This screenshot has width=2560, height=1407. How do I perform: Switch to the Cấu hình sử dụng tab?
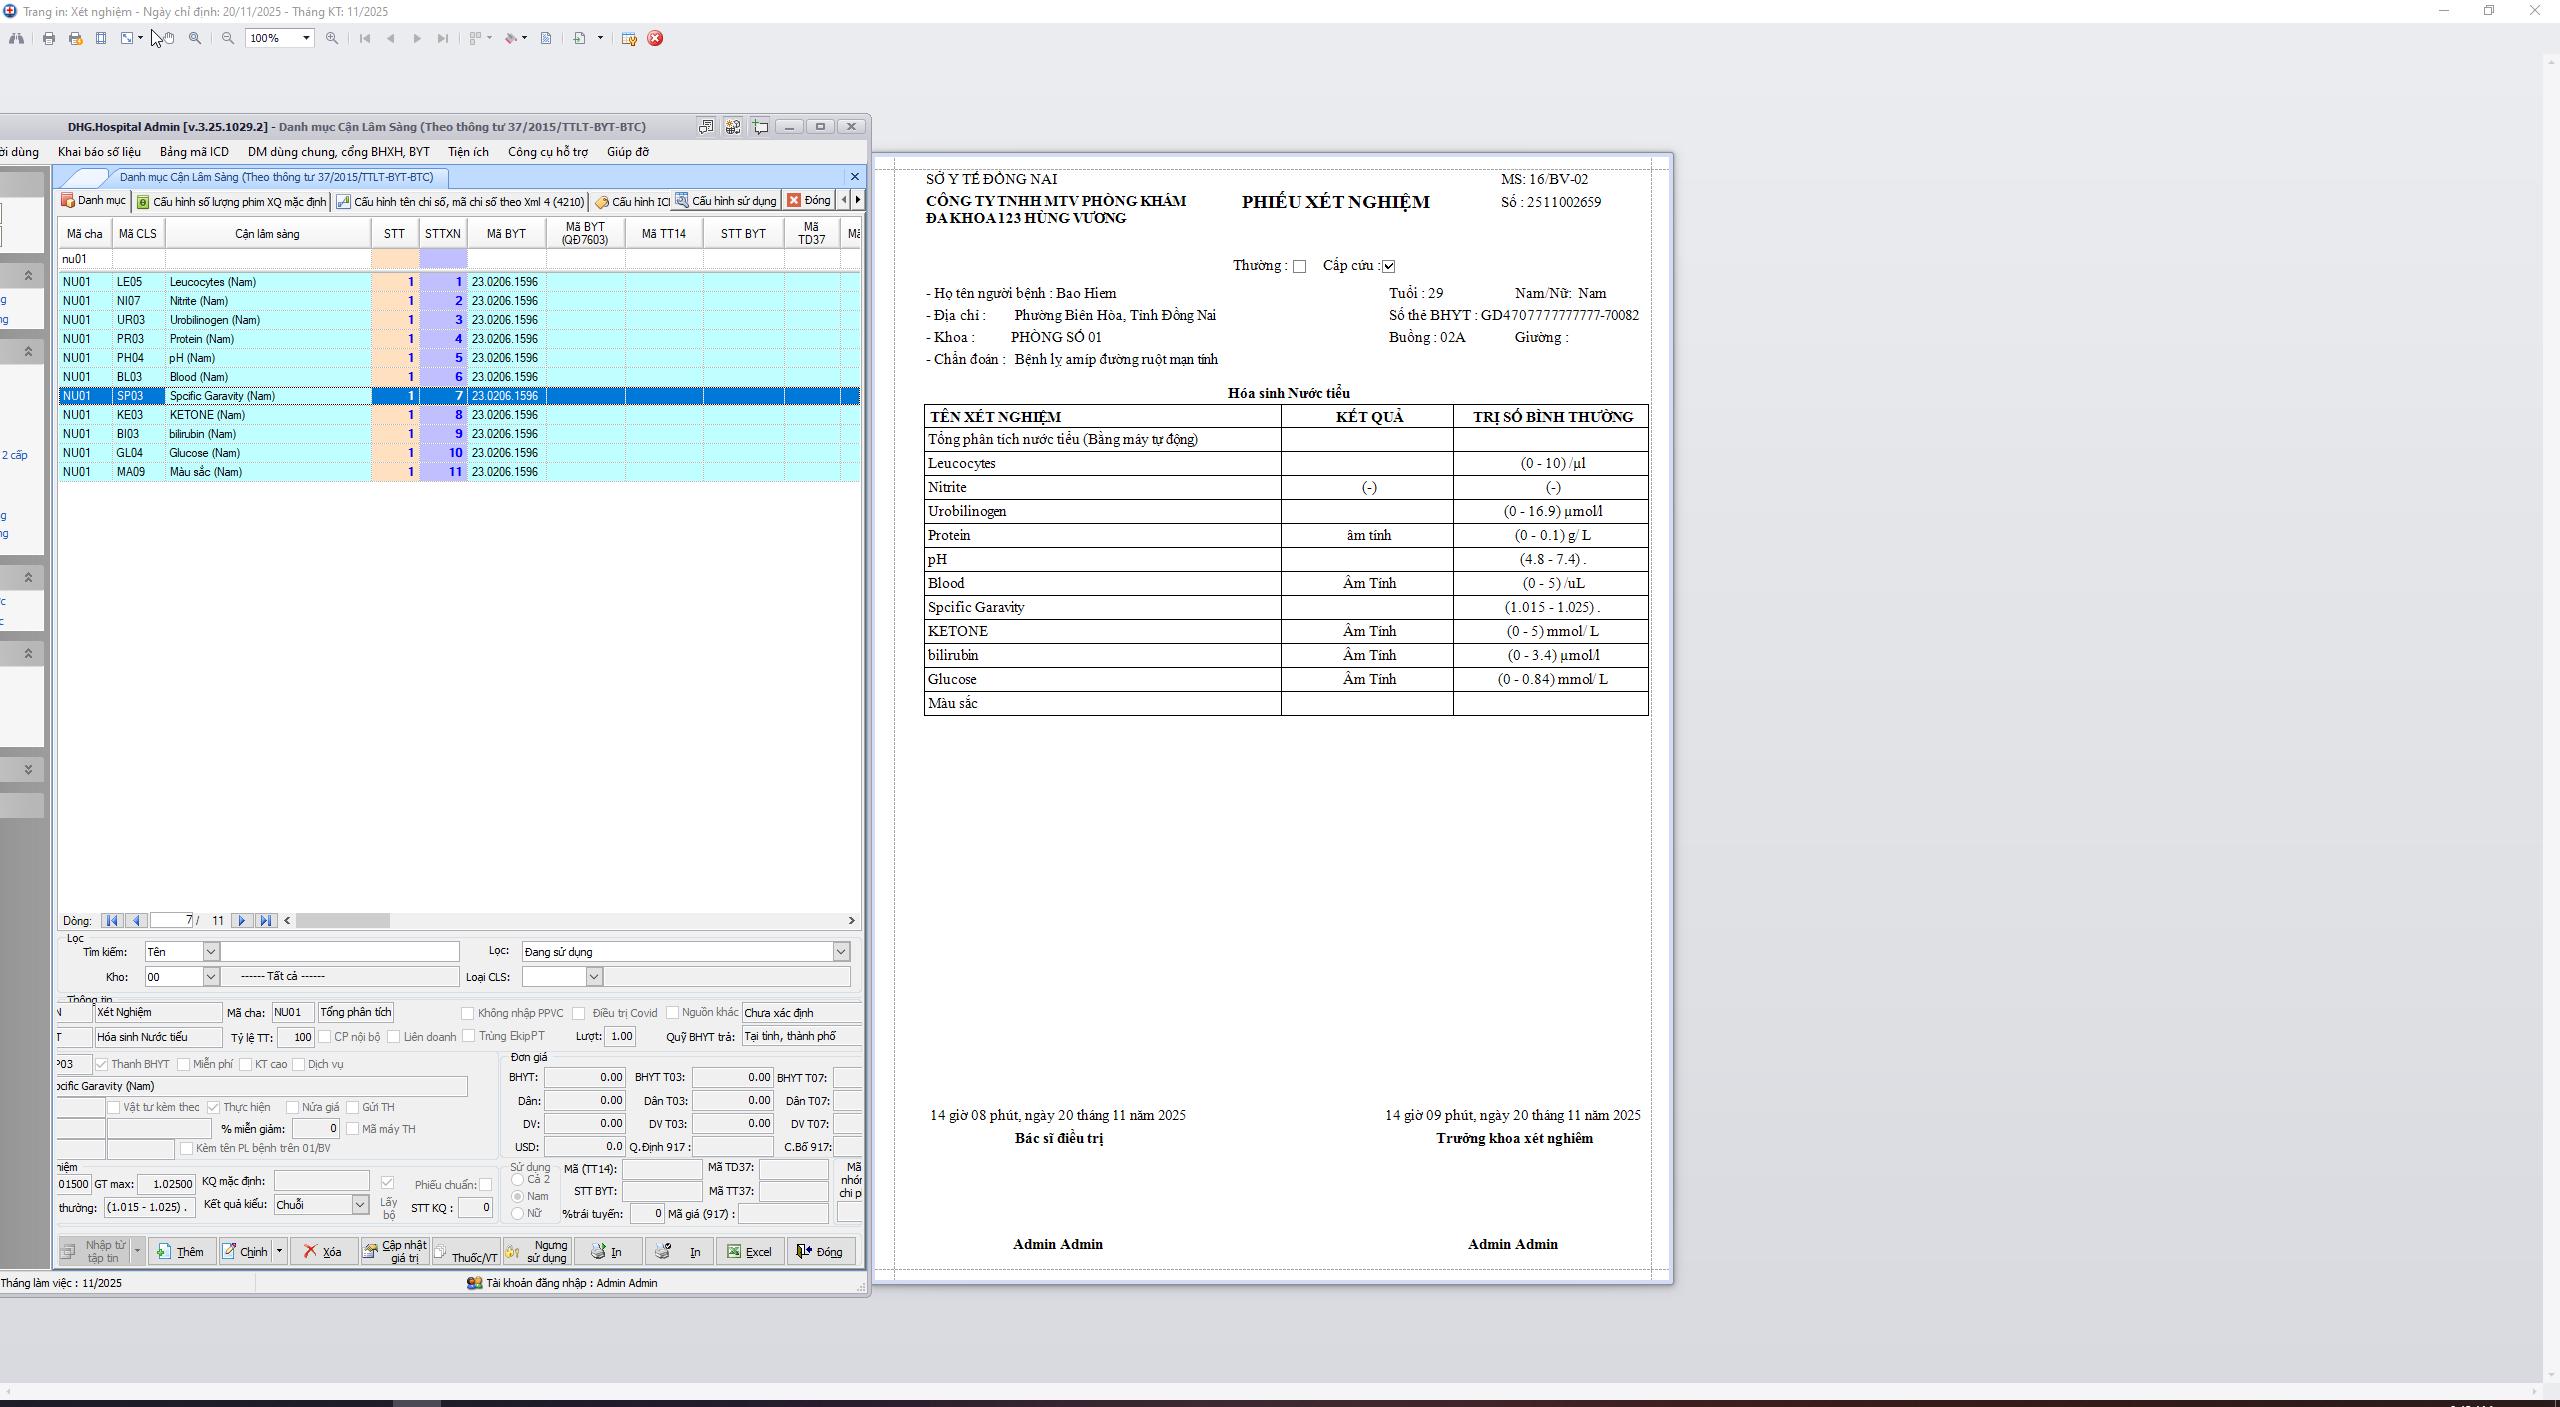point(726,201)
